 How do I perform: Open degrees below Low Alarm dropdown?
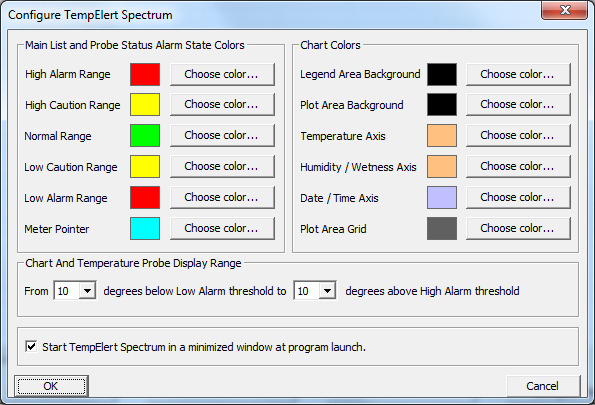[x=88, y=291]
